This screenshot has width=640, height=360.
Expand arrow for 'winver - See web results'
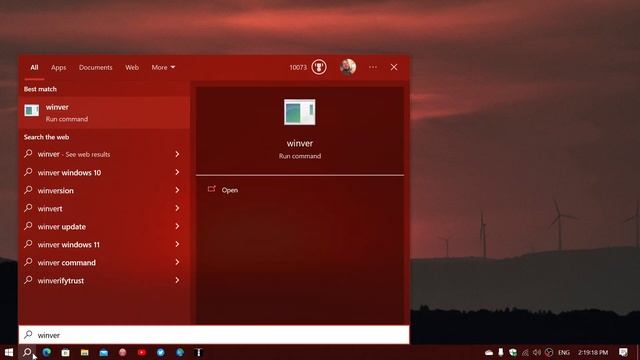tap(177, 154)
